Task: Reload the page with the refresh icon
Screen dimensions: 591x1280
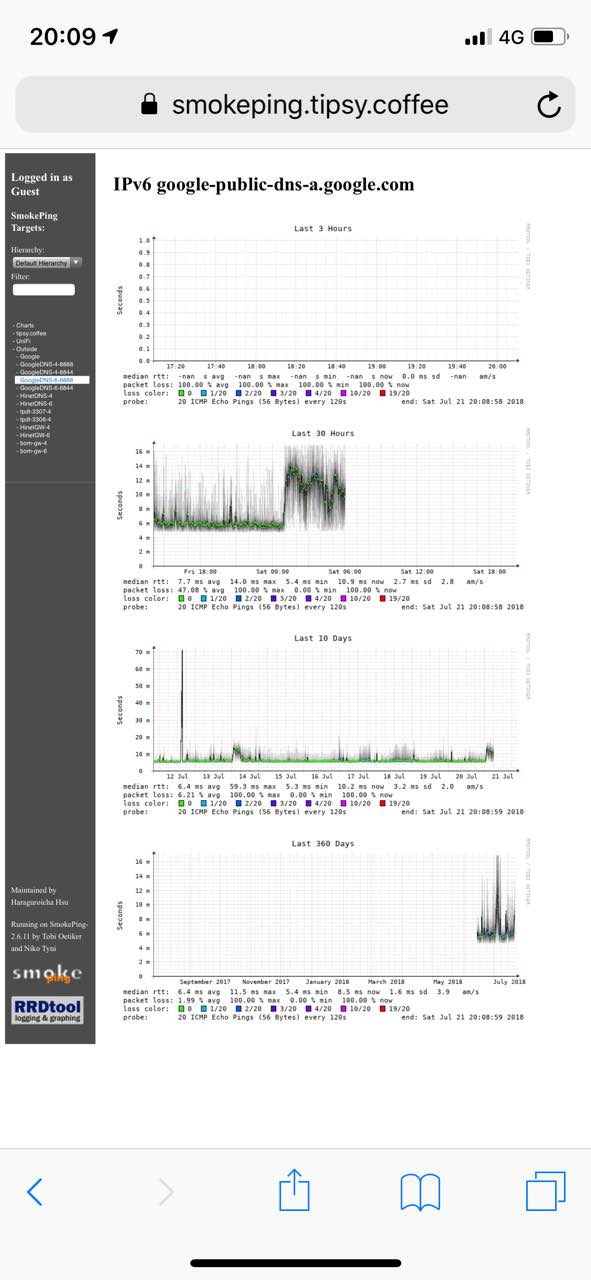Action: (x=549, y=105)
